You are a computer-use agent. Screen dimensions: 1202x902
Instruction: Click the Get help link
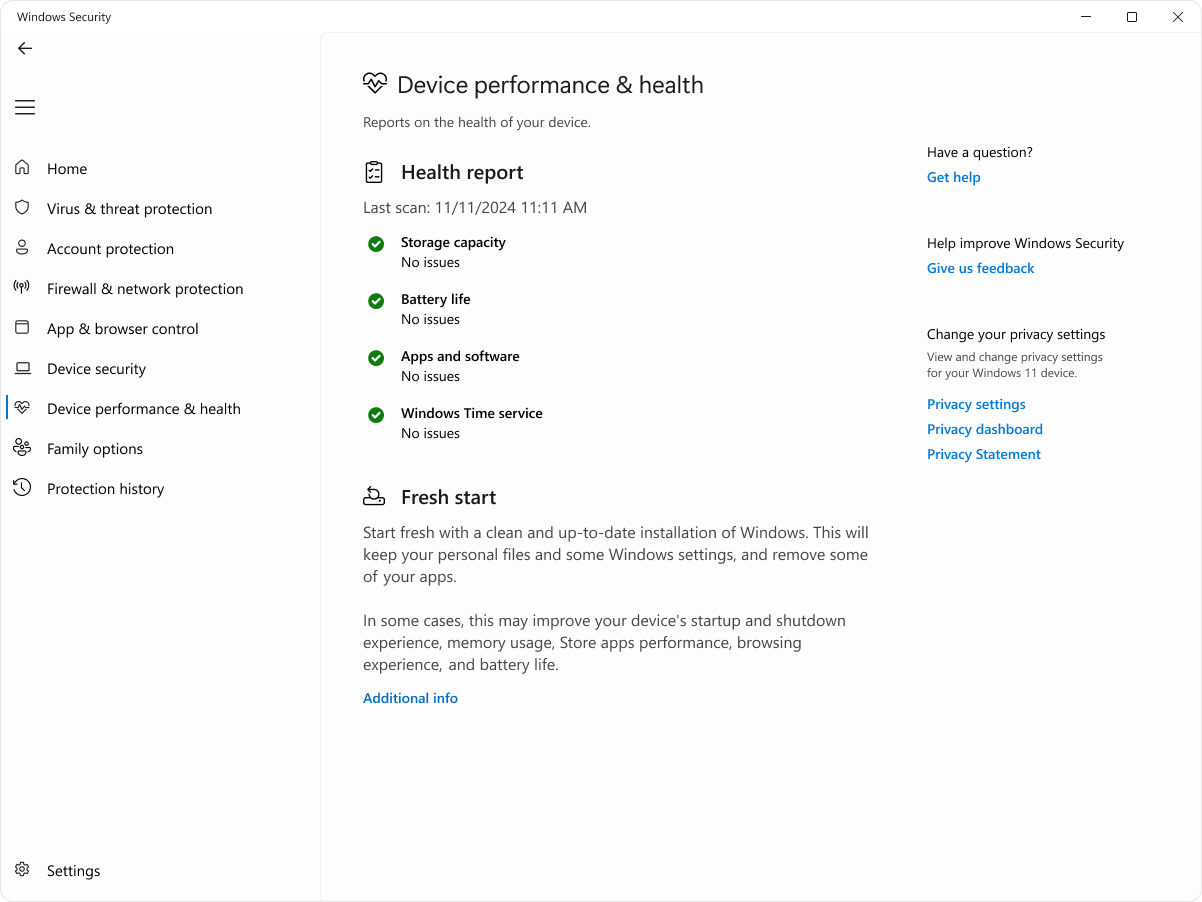tap(953, 177)
